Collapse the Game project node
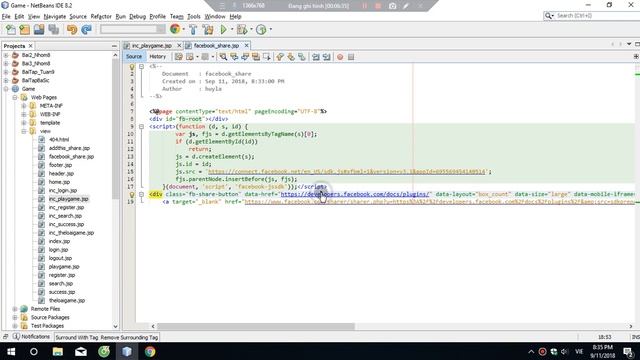 (6, 89)
